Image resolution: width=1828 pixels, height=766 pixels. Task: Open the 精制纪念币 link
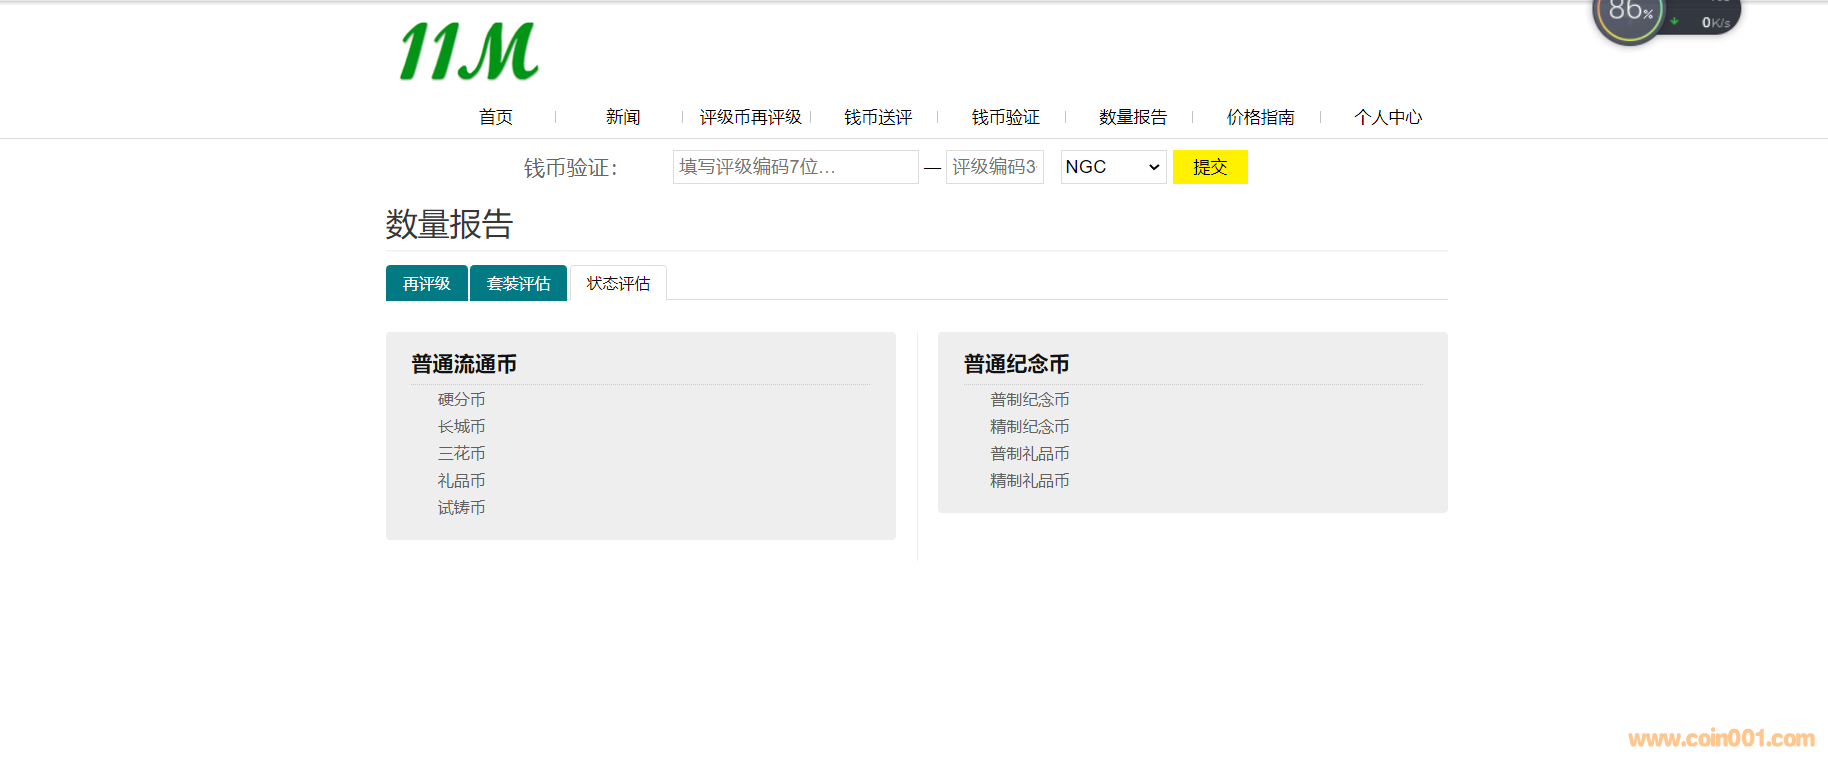1029,427
